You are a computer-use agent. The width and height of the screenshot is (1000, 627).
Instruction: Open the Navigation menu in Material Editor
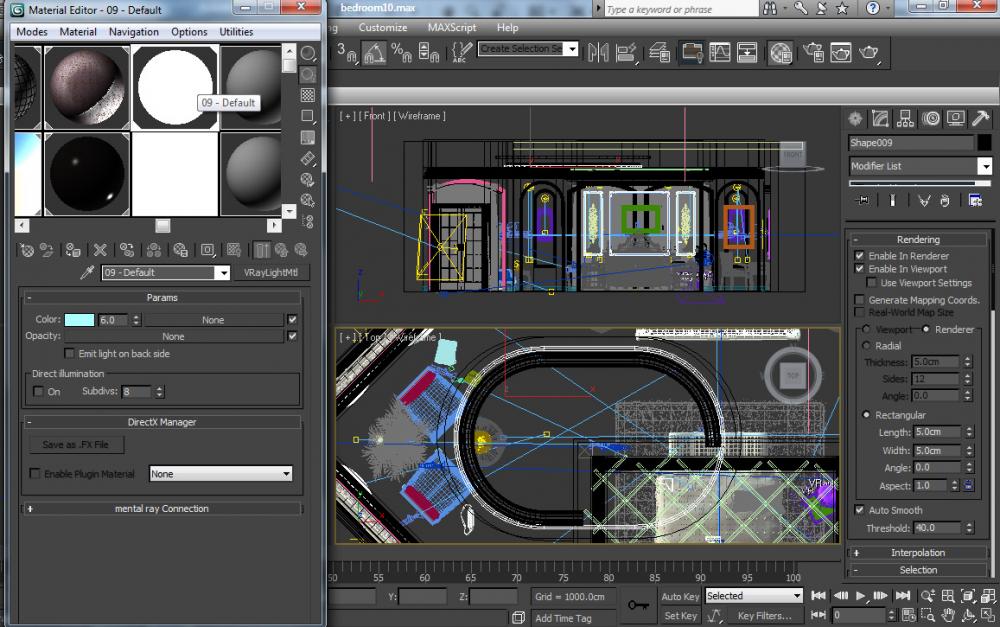(133, 32)
